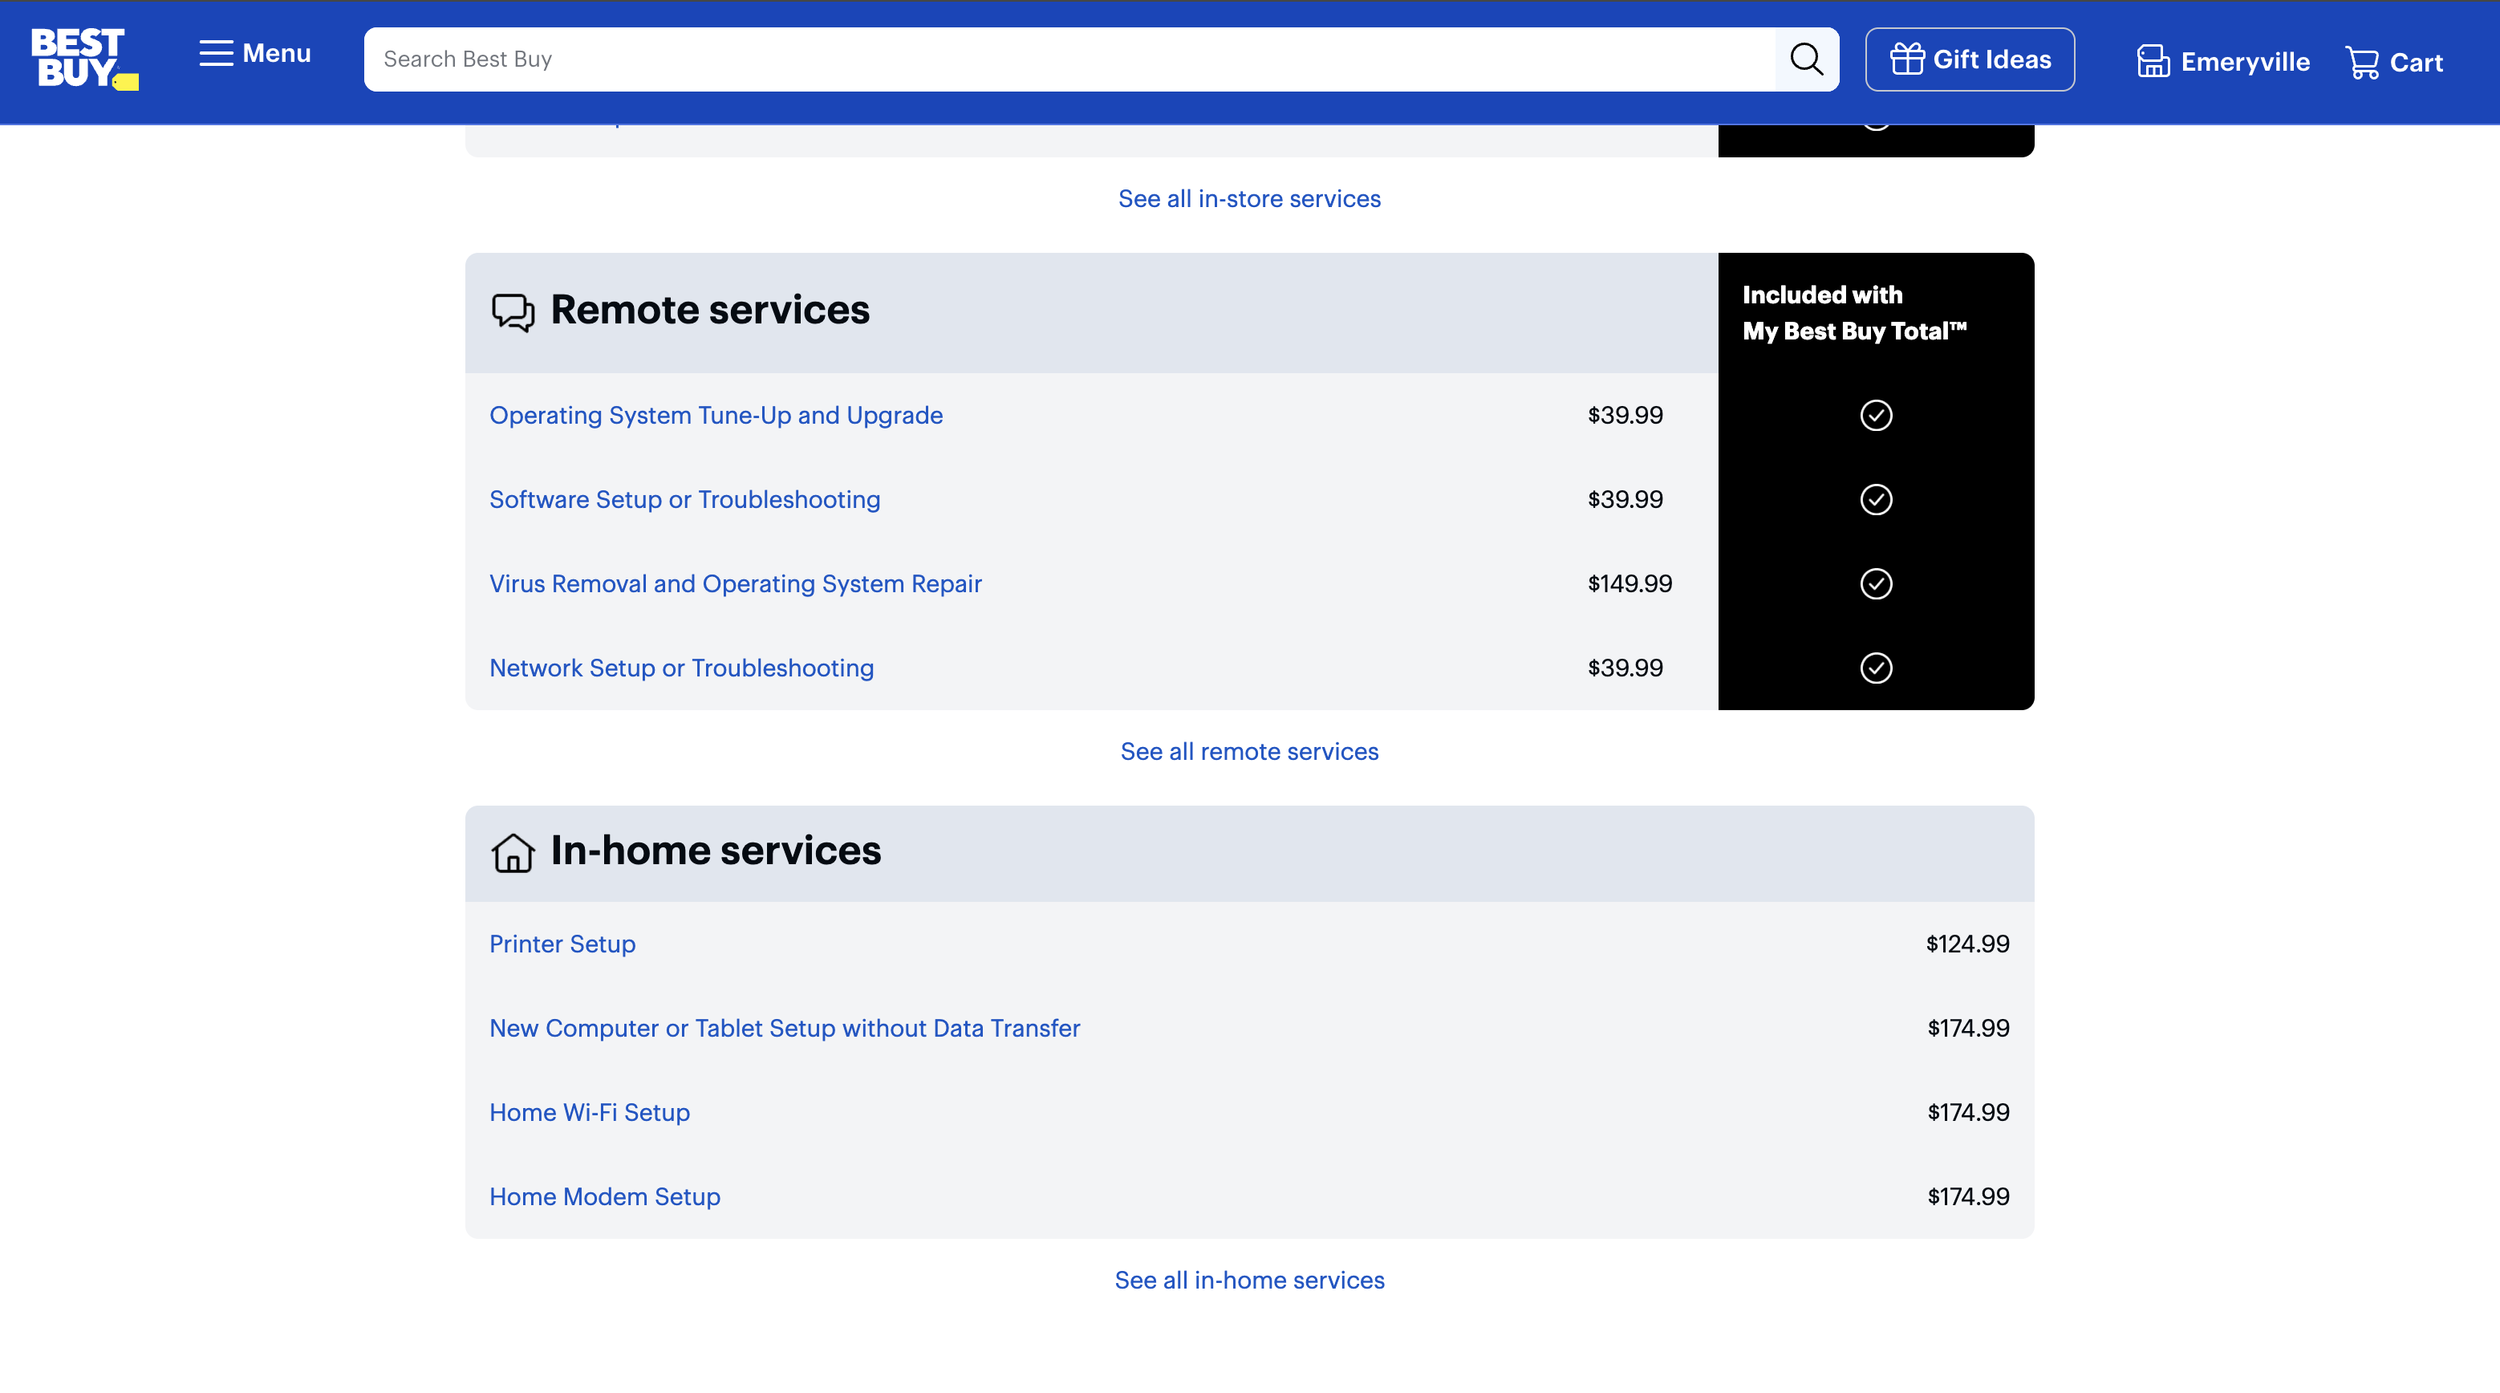This screenshot has width=2500, height=1393.
Task: Open the shopping Cart icon
Action: tap(2362, 62)
